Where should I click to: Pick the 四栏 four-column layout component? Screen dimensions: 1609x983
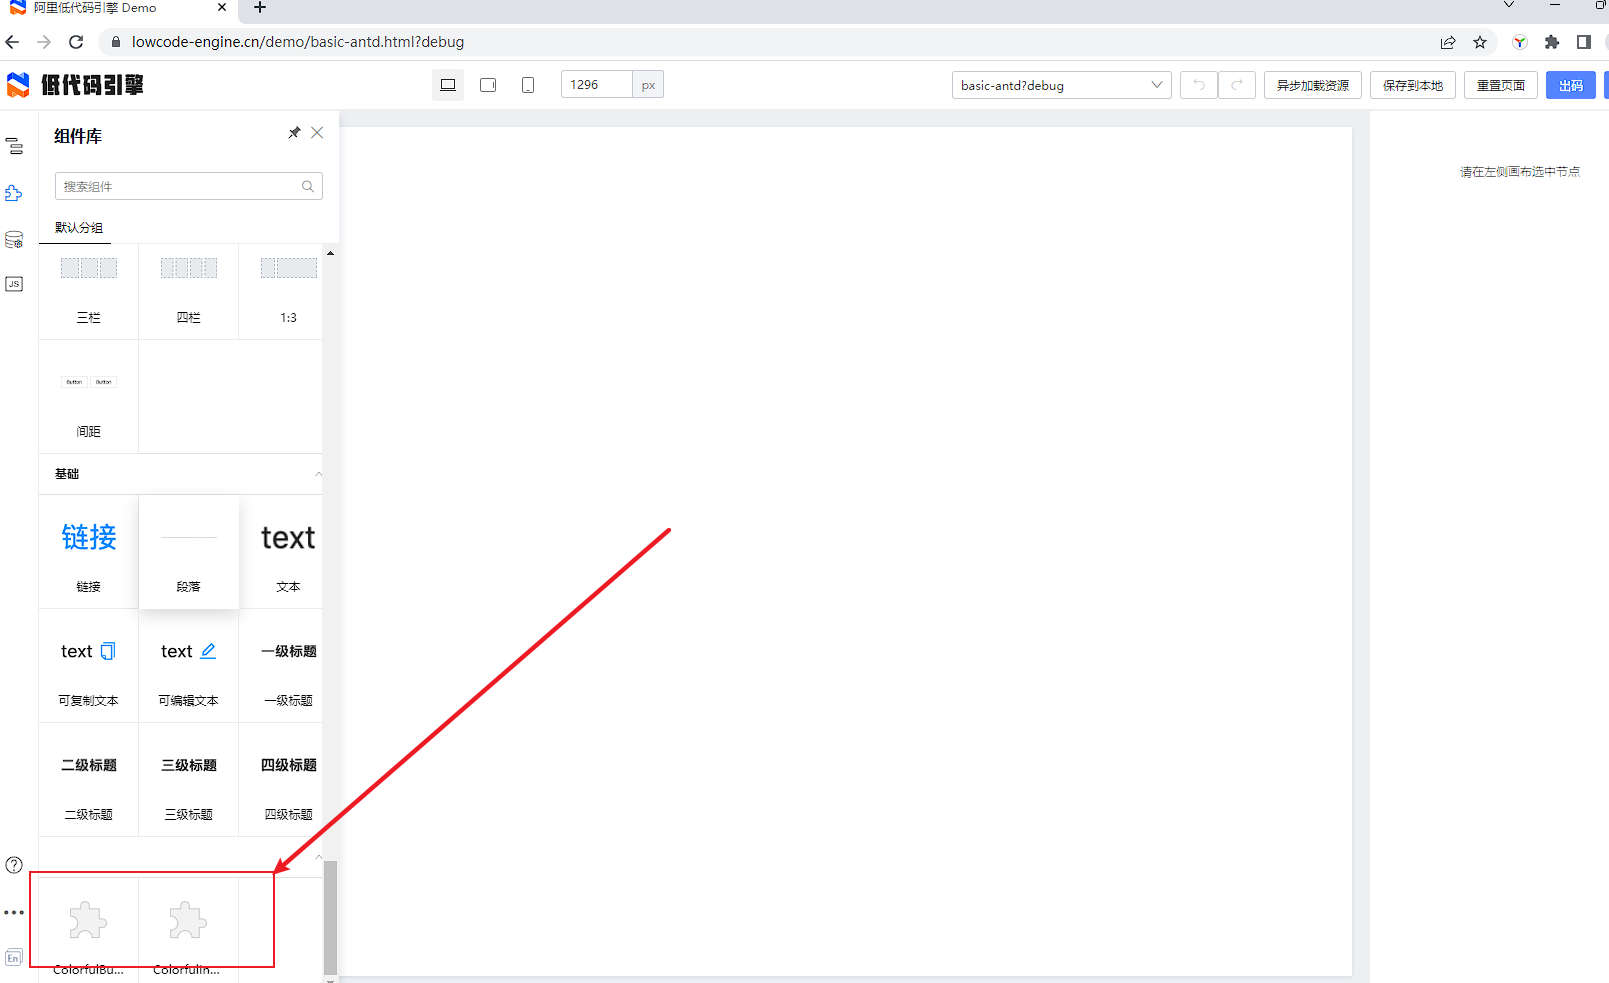(x=189, y=291)
